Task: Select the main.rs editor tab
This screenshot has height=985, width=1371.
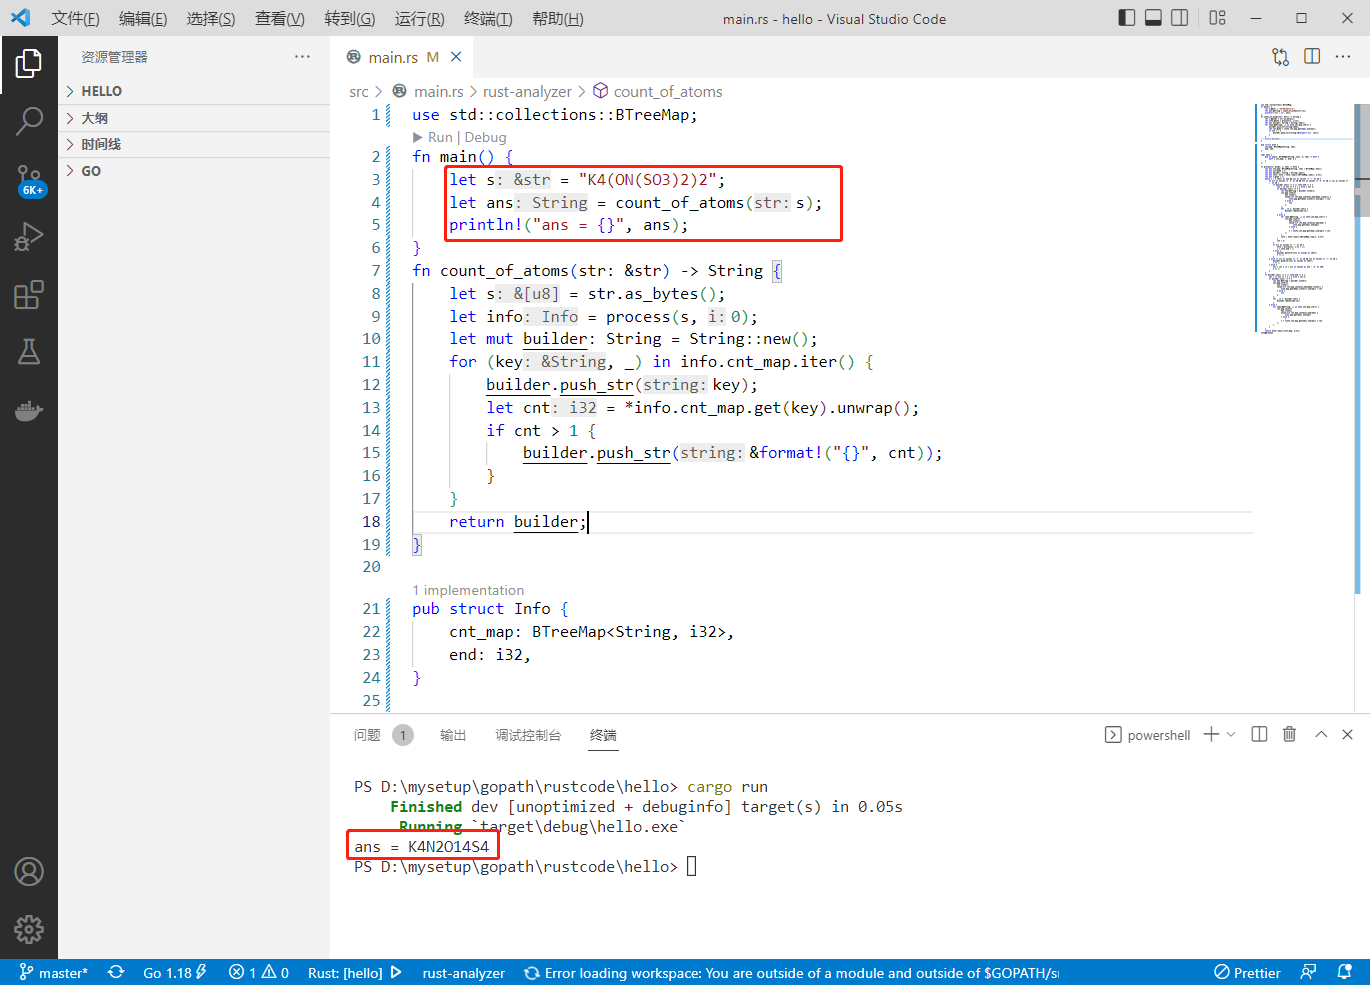Action: [x=403, y=57]
